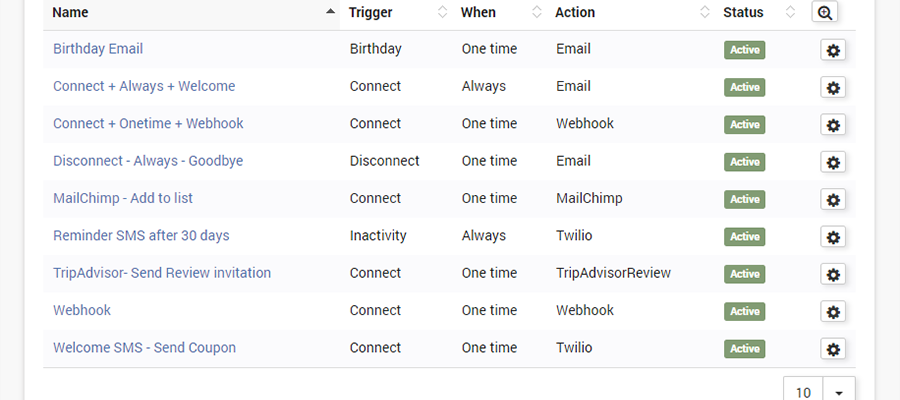Viewport: 900px width, 400px height.
Task: Click the magnifier search icon in table header
Action: click(825, 13)
